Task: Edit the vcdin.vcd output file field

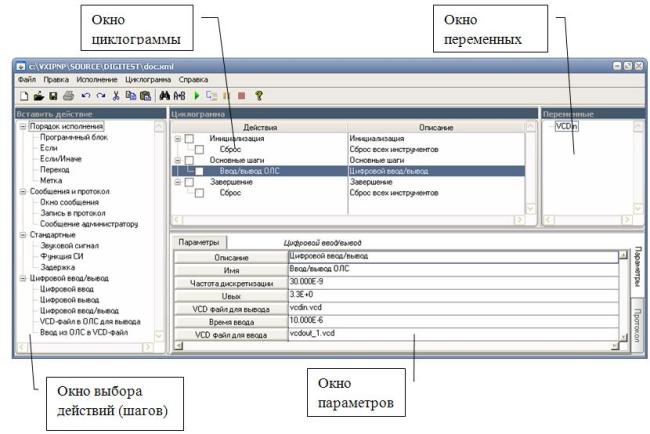Action: coord(454,308)
